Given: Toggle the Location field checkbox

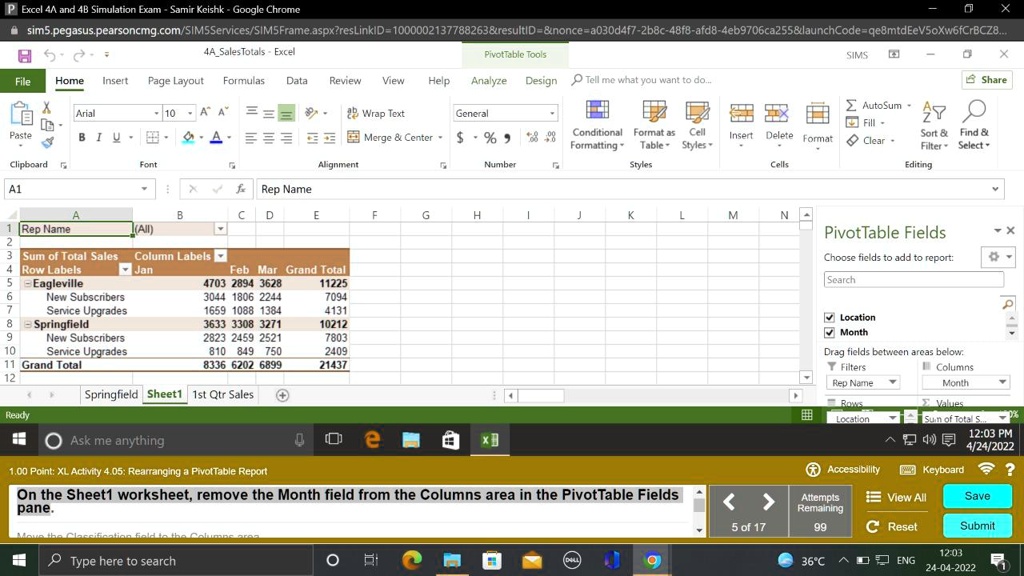Looking at the screenshot, I should point(829,317).
